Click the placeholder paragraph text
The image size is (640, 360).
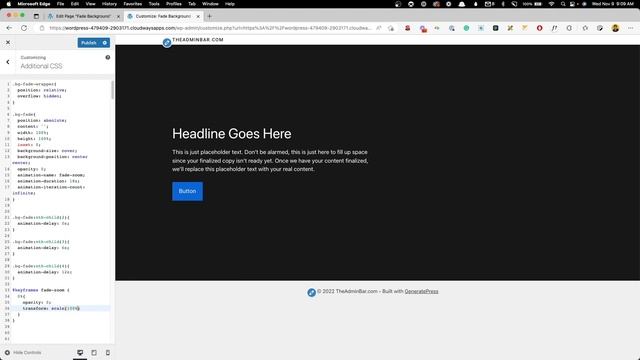[270, 161]
